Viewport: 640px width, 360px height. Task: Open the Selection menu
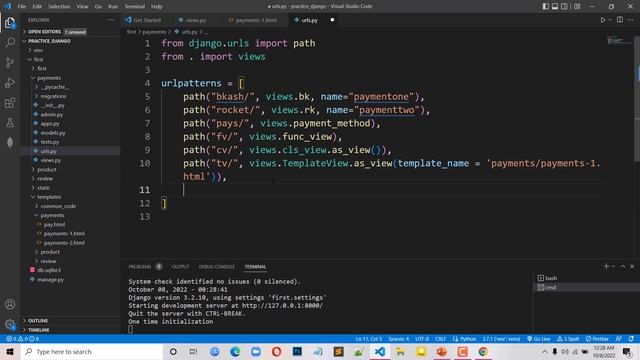click(59, 6)
